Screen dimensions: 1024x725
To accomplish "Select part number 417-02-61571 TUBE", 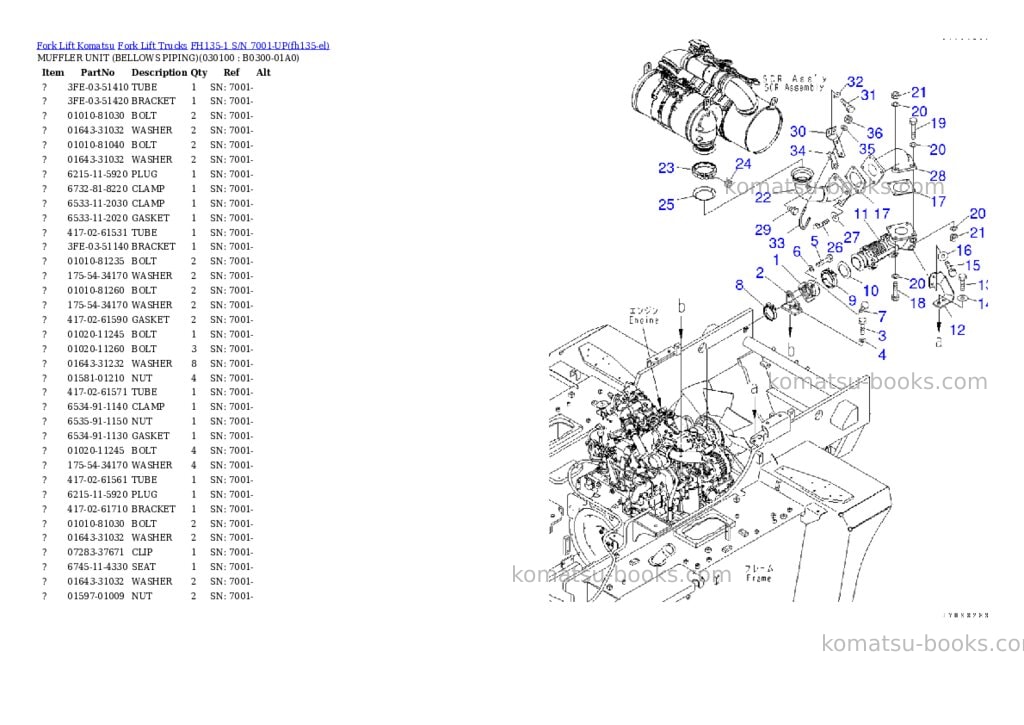I will click(x=112, y=392).
